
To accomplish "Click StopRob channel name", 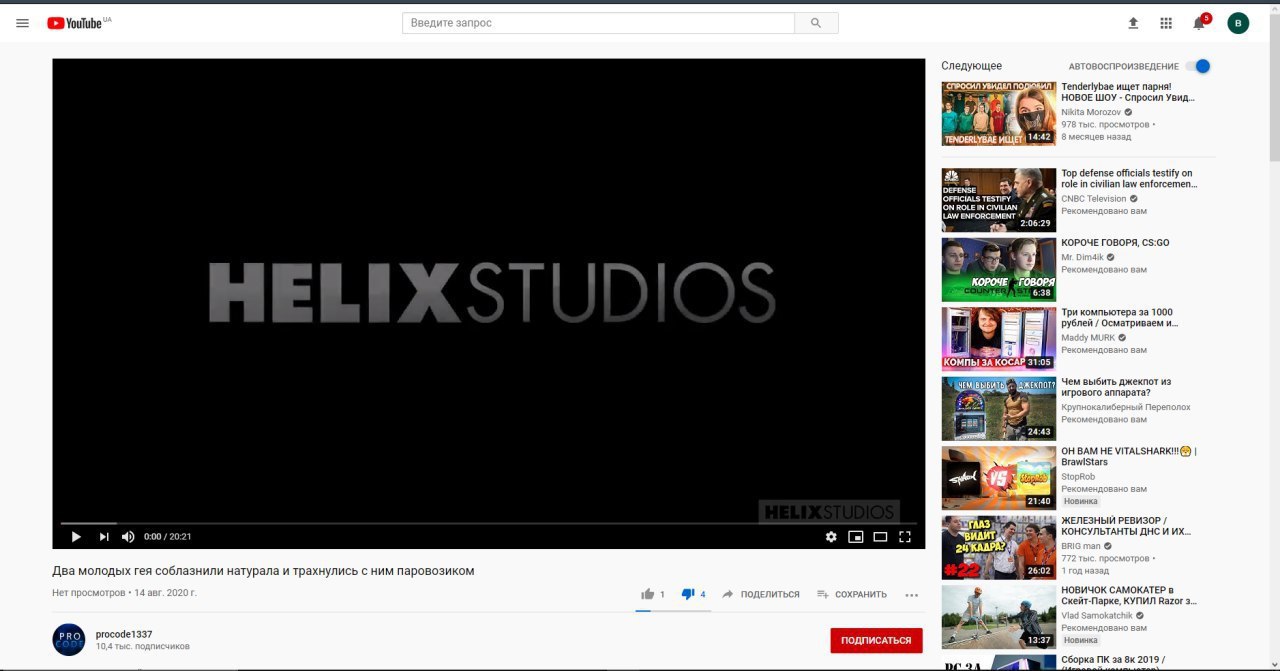I will tap(1078, 477).
